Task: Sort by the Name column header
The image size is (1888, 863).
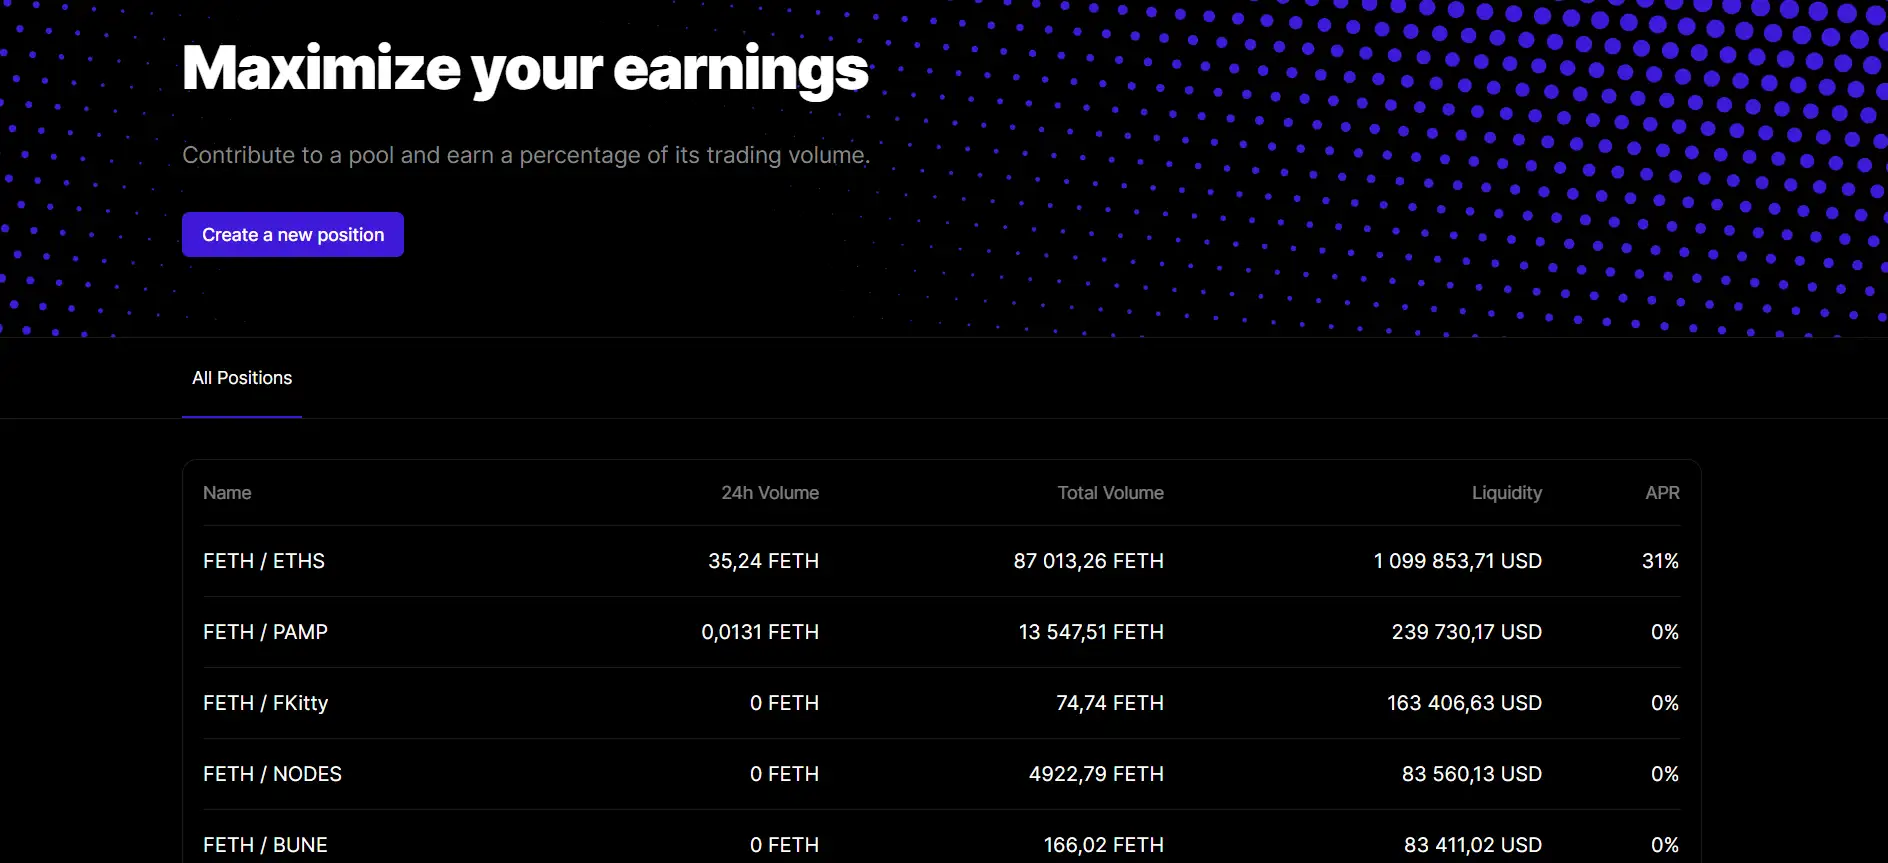Action: point(227,493)
